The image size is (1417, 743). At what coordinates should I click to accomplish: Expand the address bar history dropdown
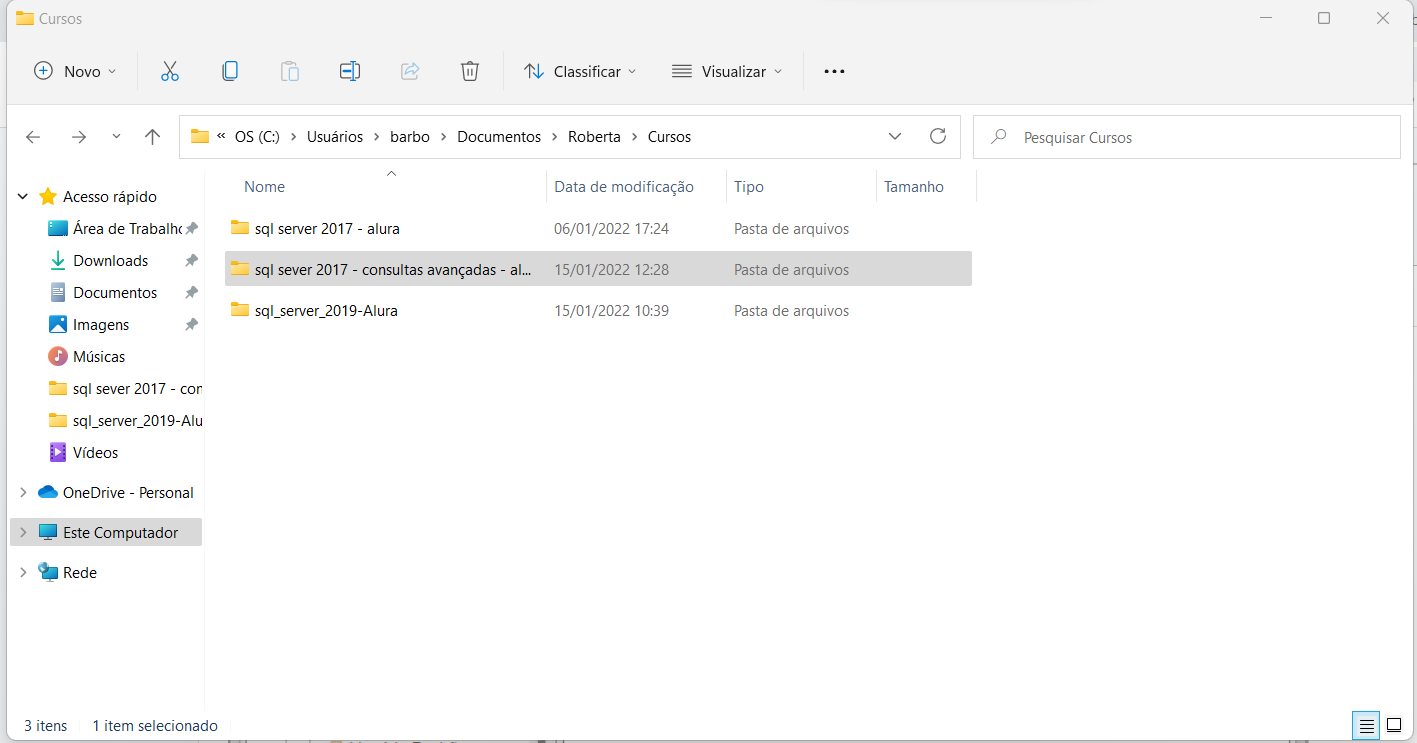pyautogui.click(x=895, y=136)
